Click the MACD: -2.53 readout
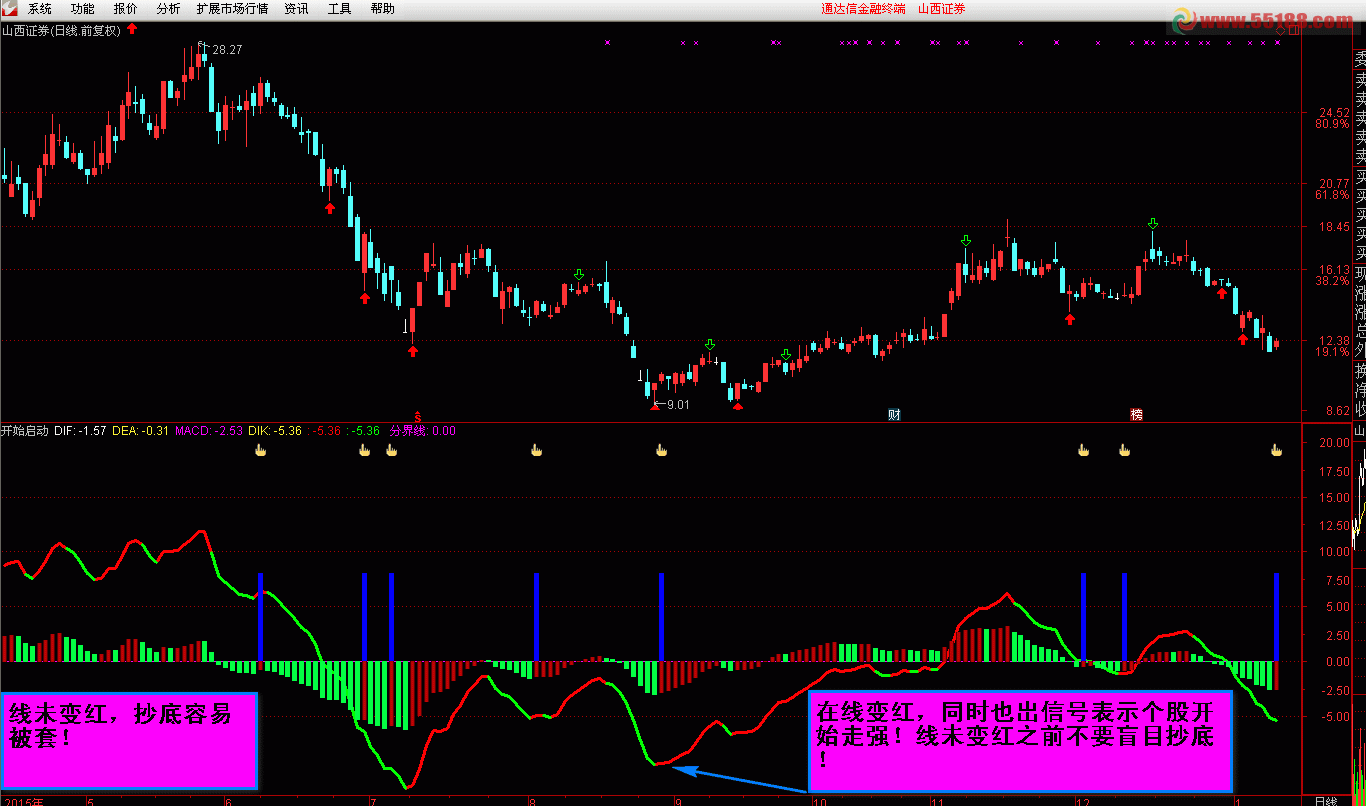This screenshot has height=806, width=1366. point(209,431)
